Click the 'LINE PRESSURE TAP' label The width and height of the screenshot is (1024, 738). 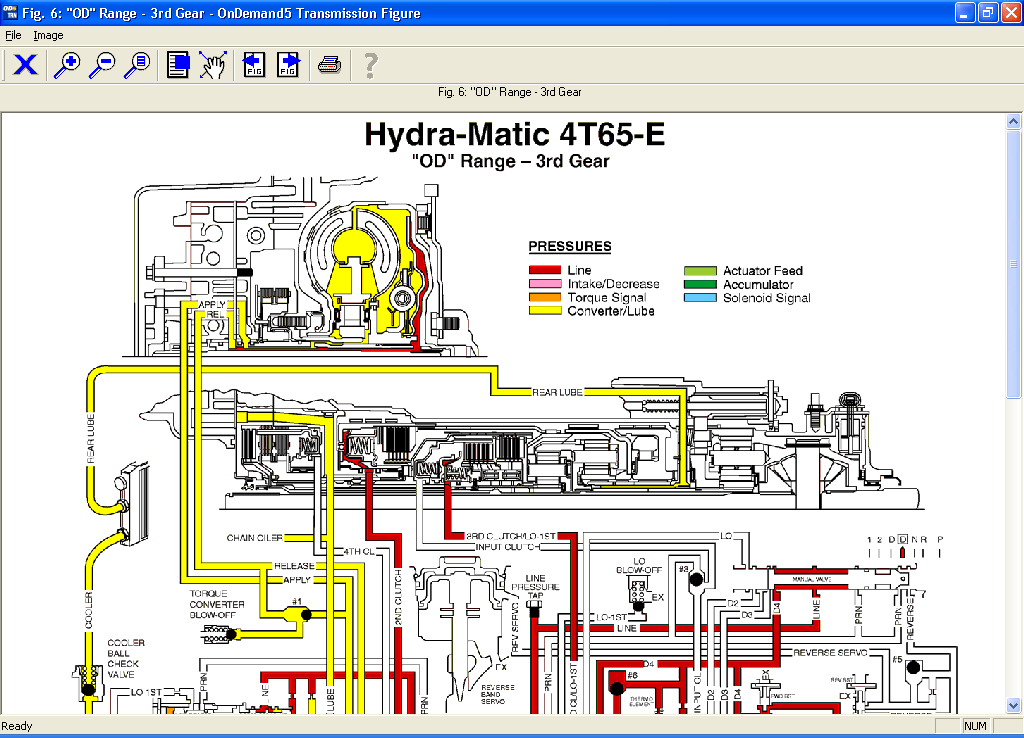coord(536,586)
